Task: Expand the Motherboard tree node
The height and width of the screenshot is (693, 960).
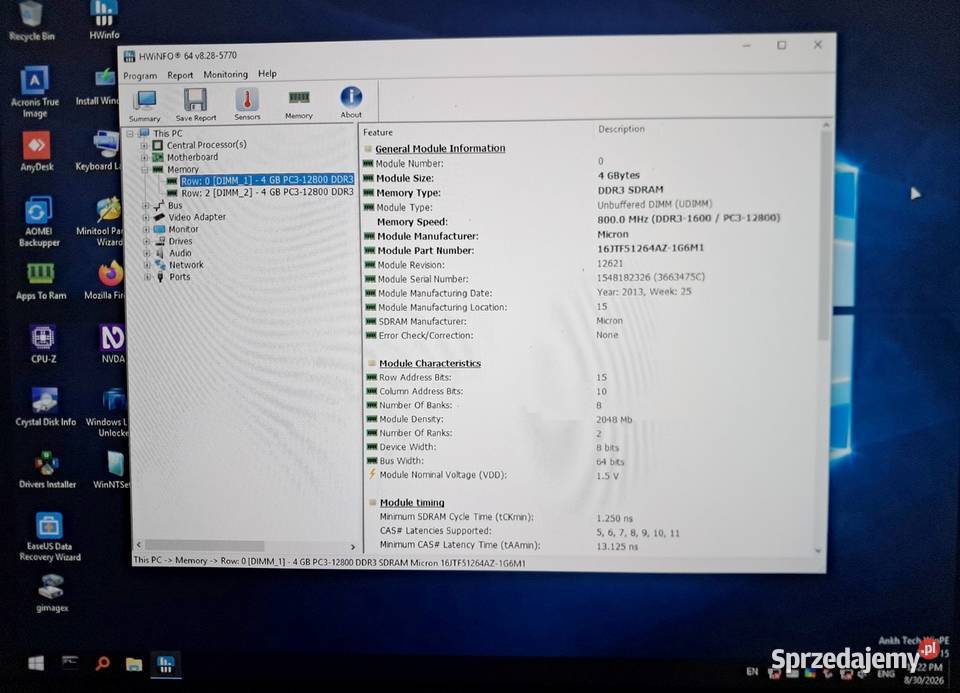Action: click(x=144, y=157)
